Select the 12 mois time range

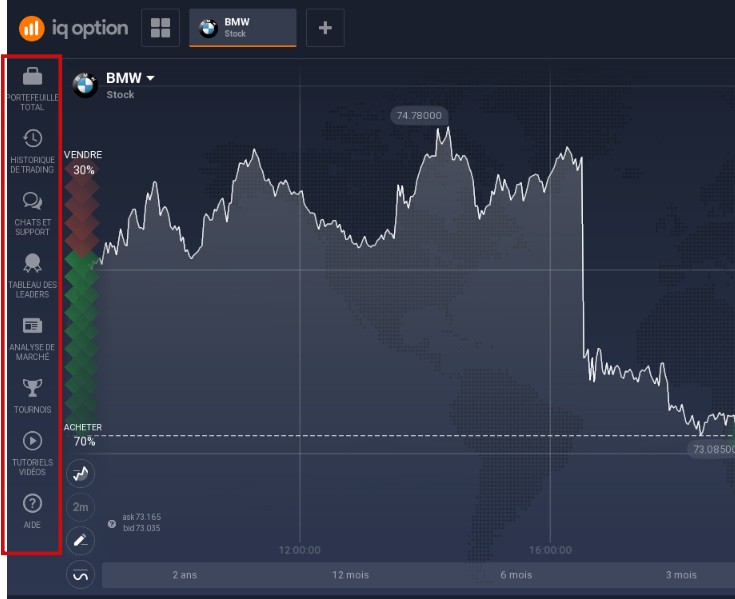coord(351,575)
